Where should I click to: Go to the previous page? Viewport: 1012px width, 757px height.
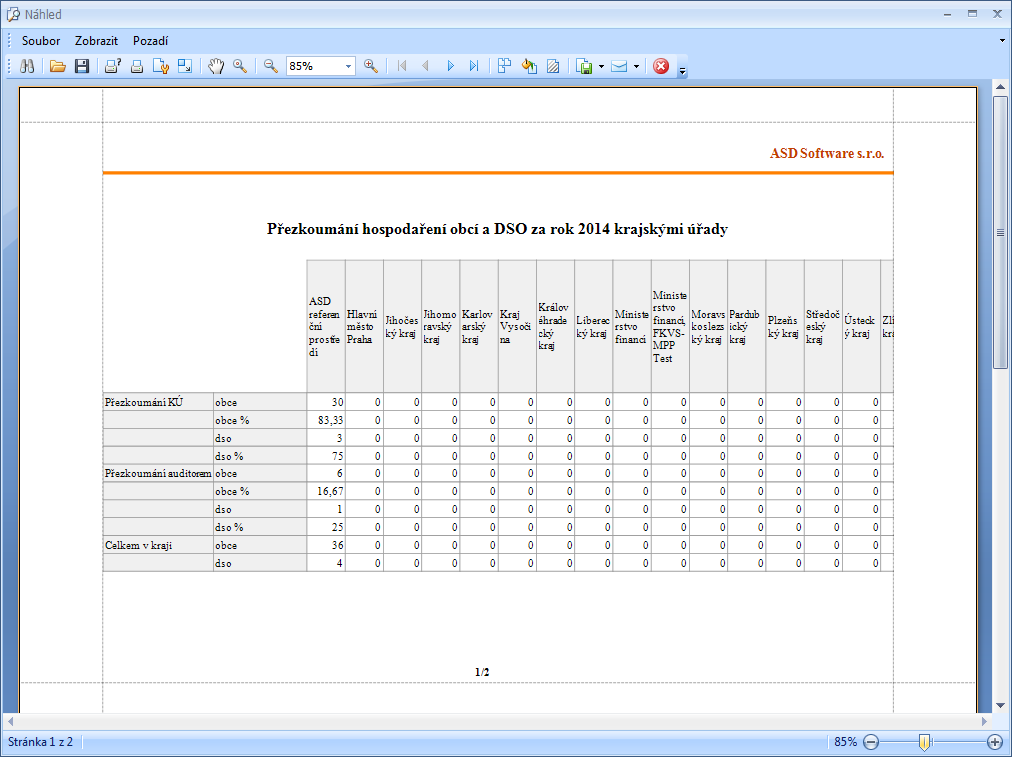425,66
